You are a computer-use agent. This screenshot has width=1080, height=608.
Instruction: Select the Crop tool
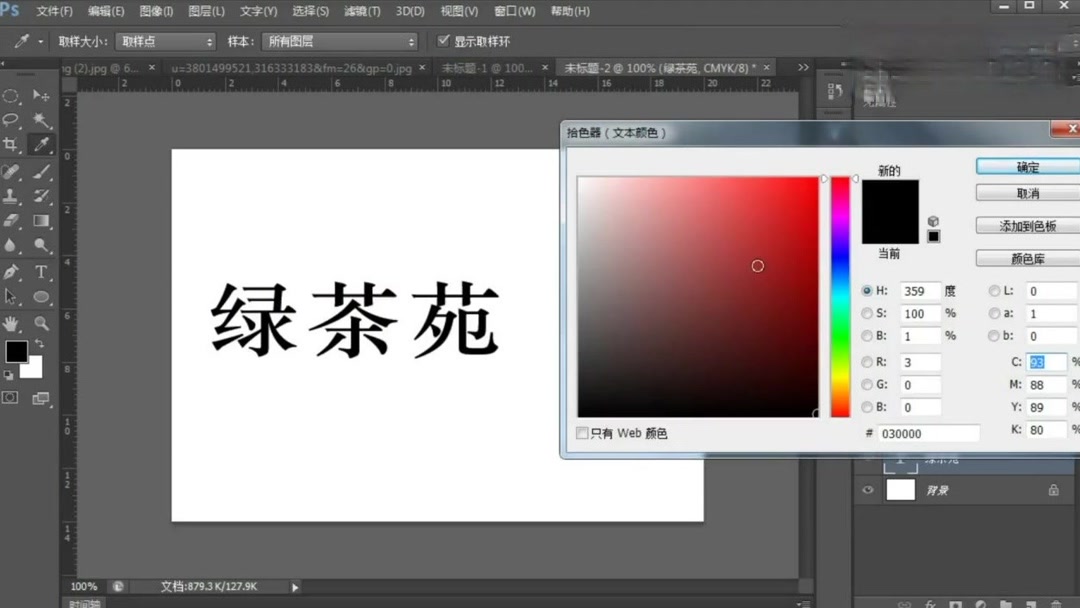[11, 144]
